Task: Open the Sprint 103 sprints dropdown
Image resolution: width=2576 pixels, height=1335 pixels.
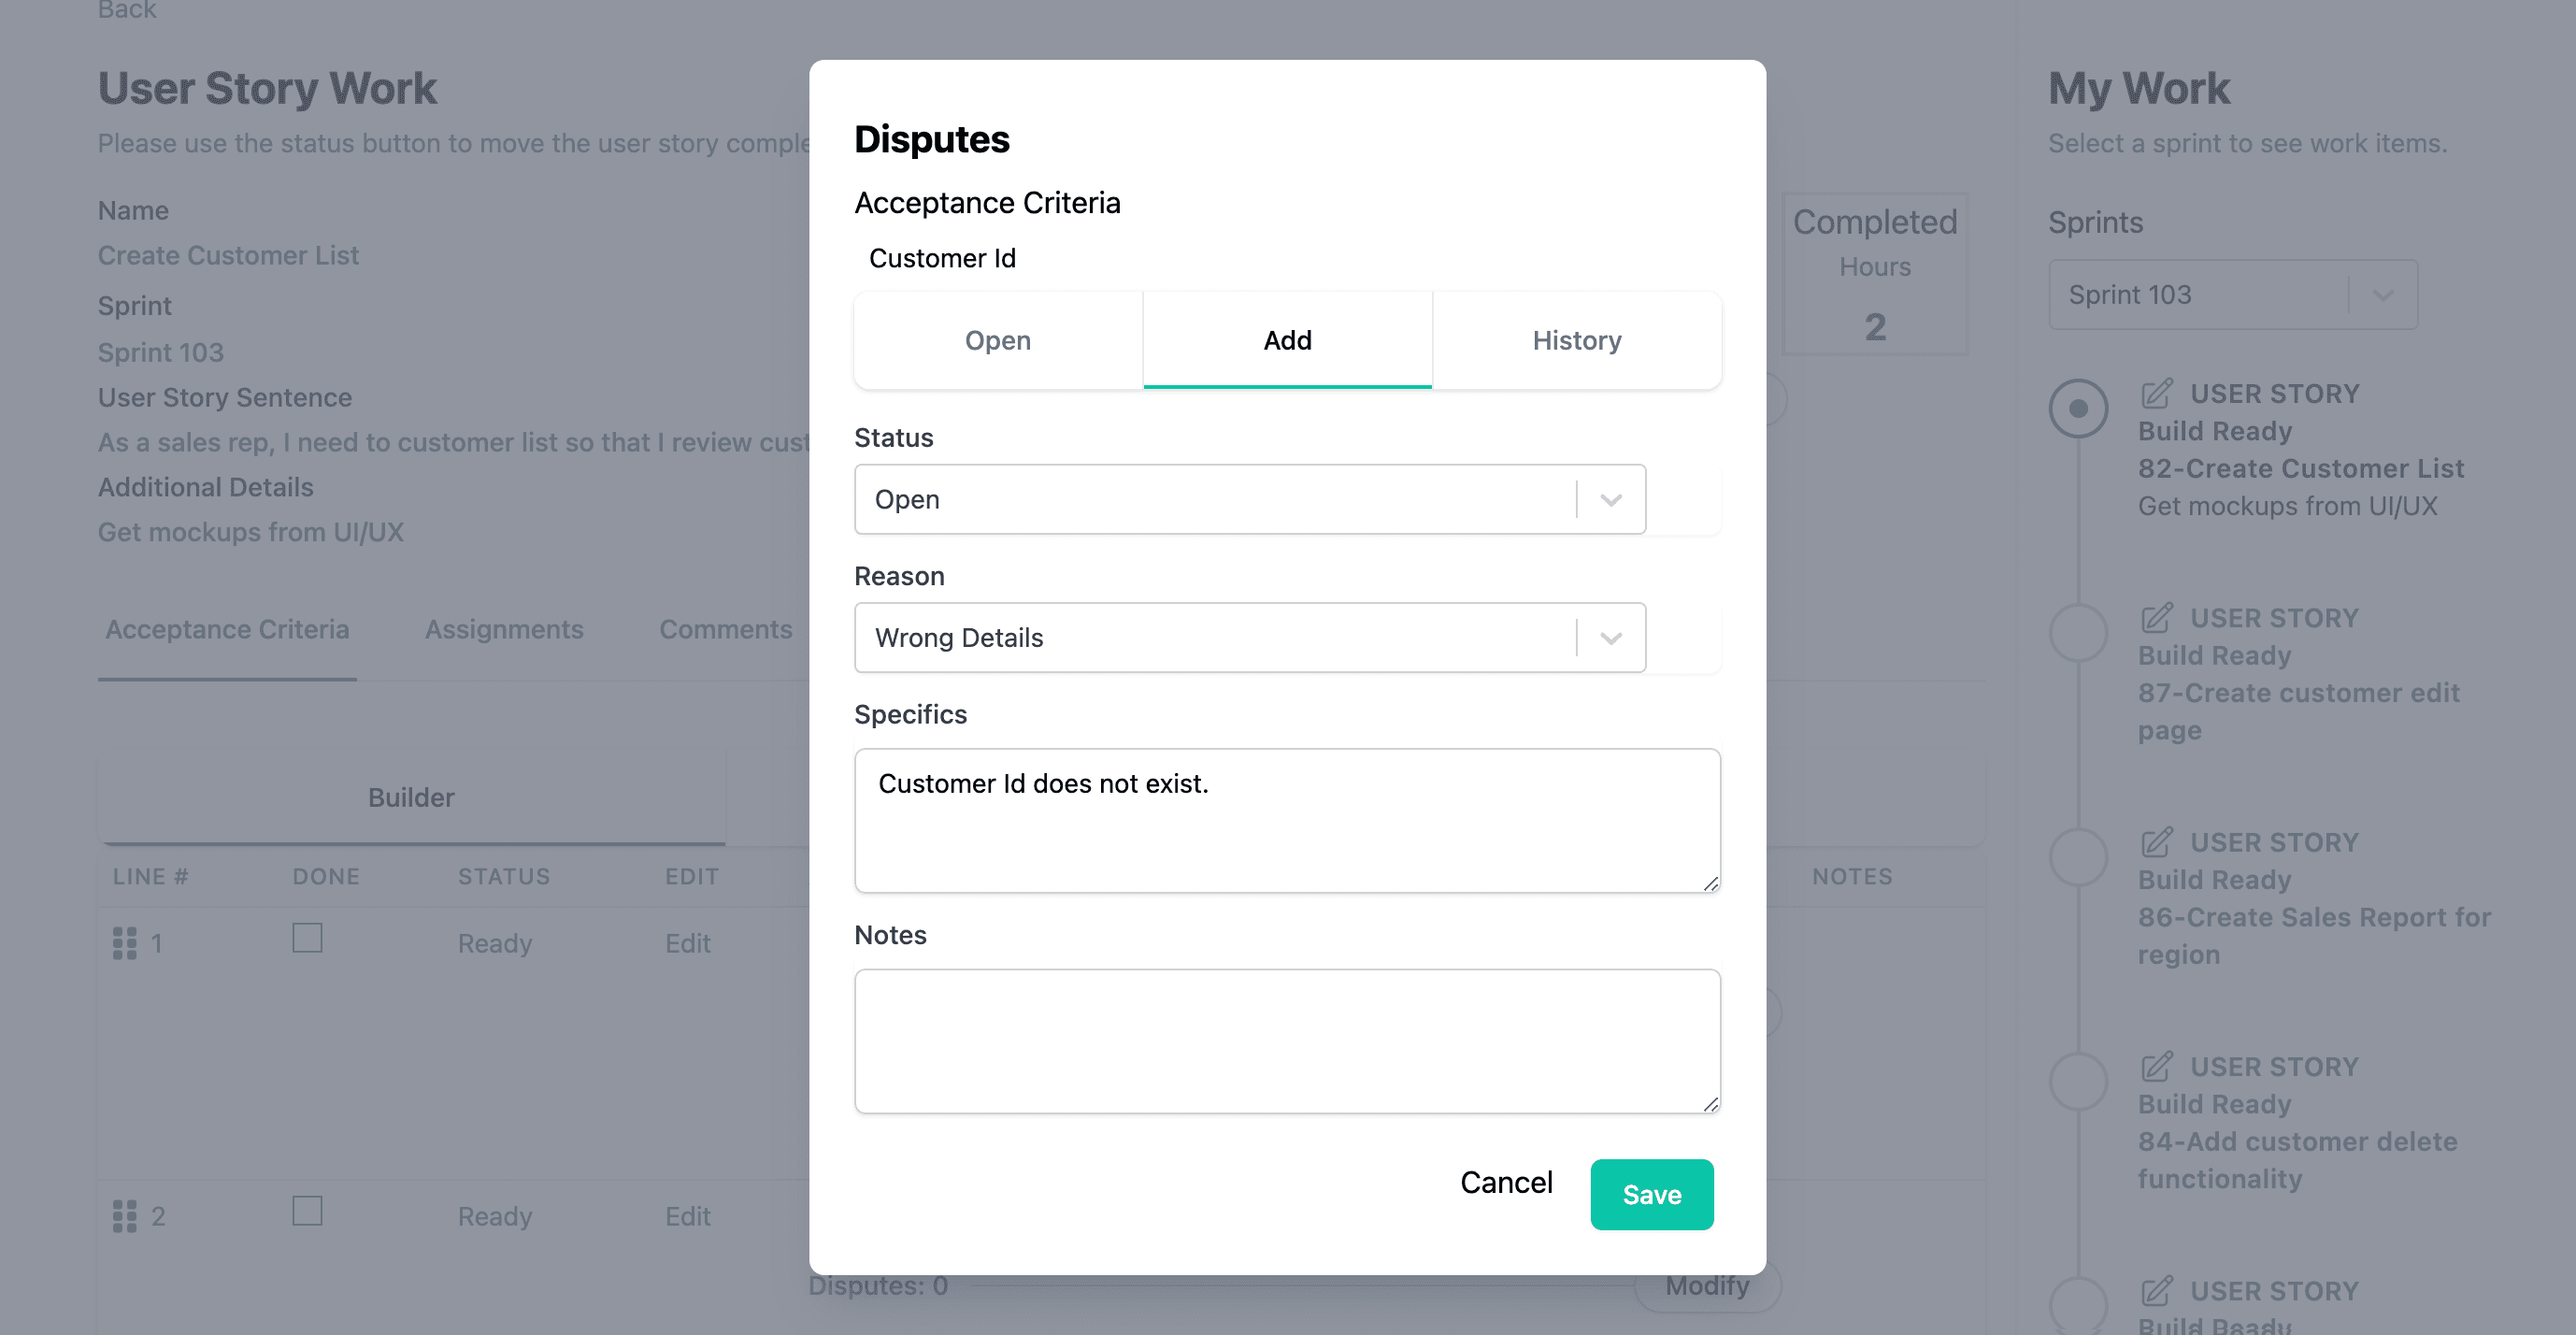Action: [2232, 295]
